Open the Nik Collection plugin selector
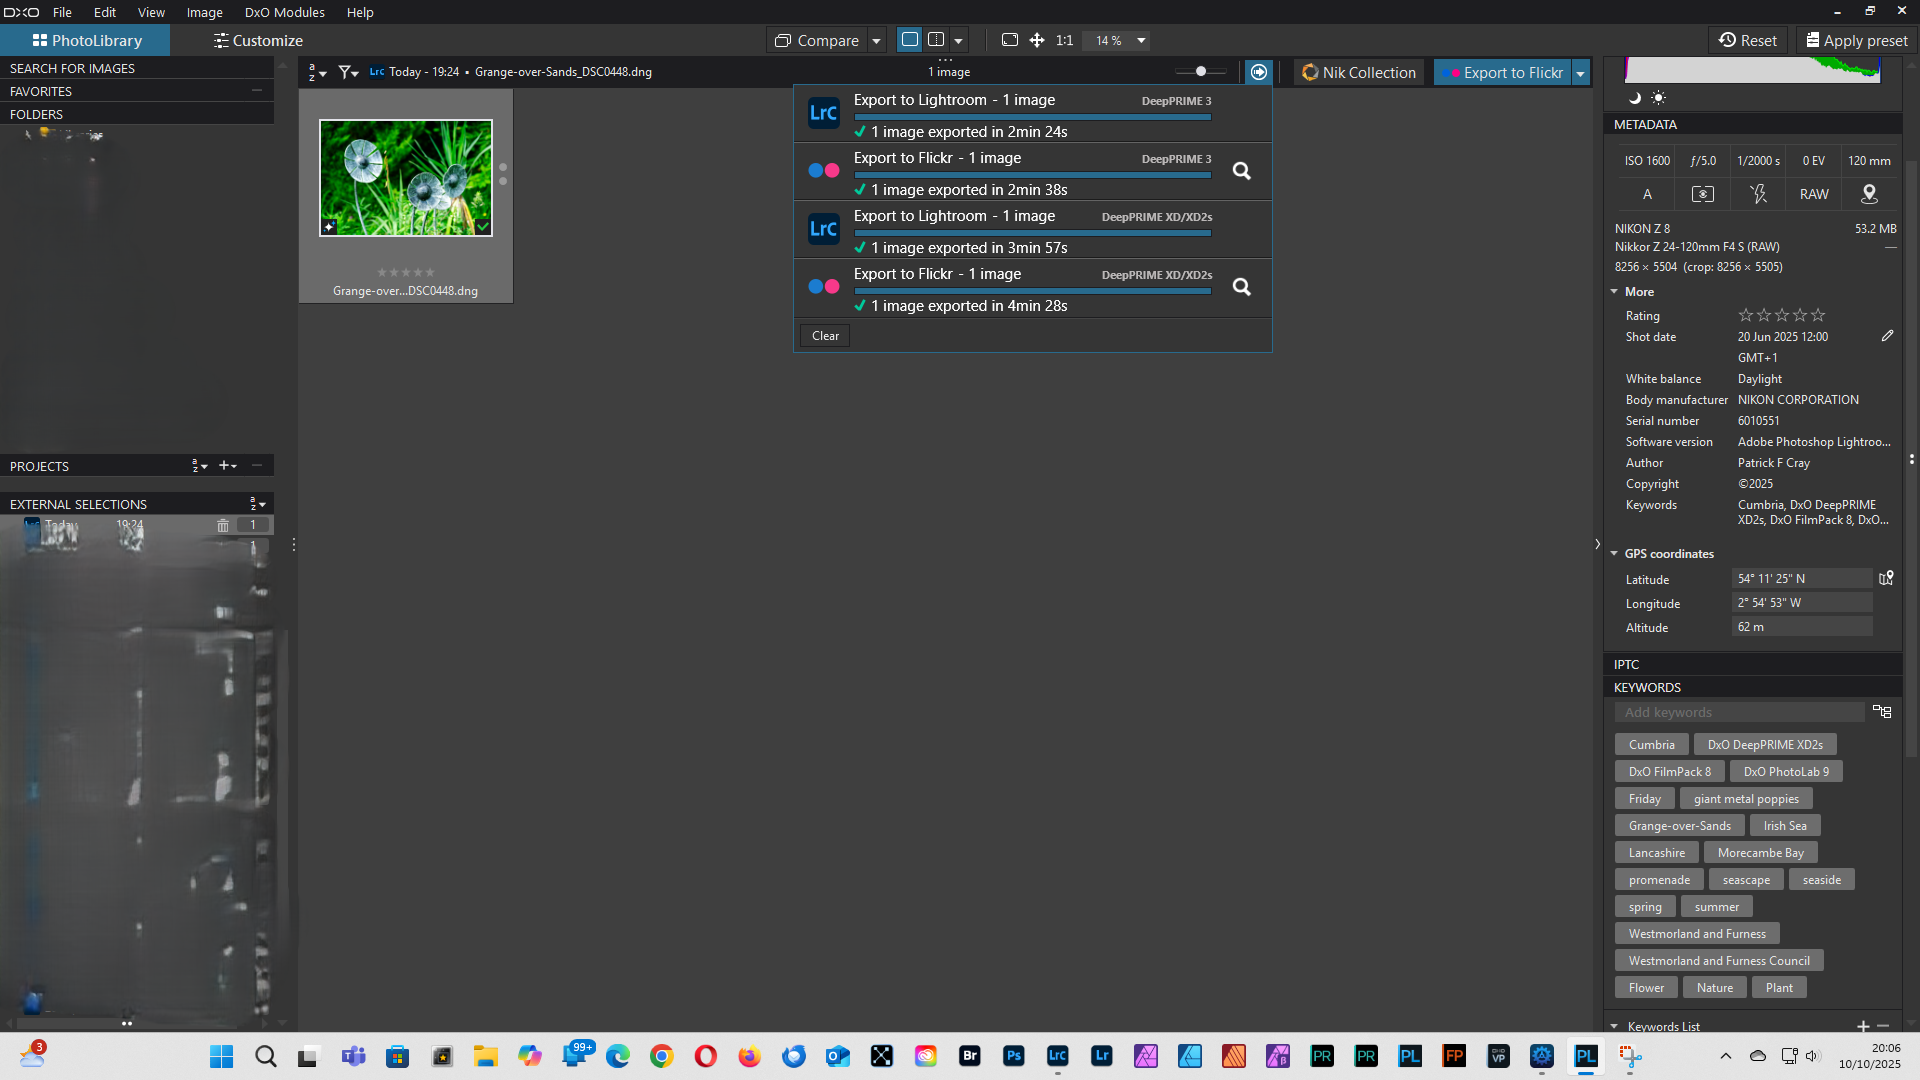This screenshot has width=1920, height=1080. click(1359, 72)
